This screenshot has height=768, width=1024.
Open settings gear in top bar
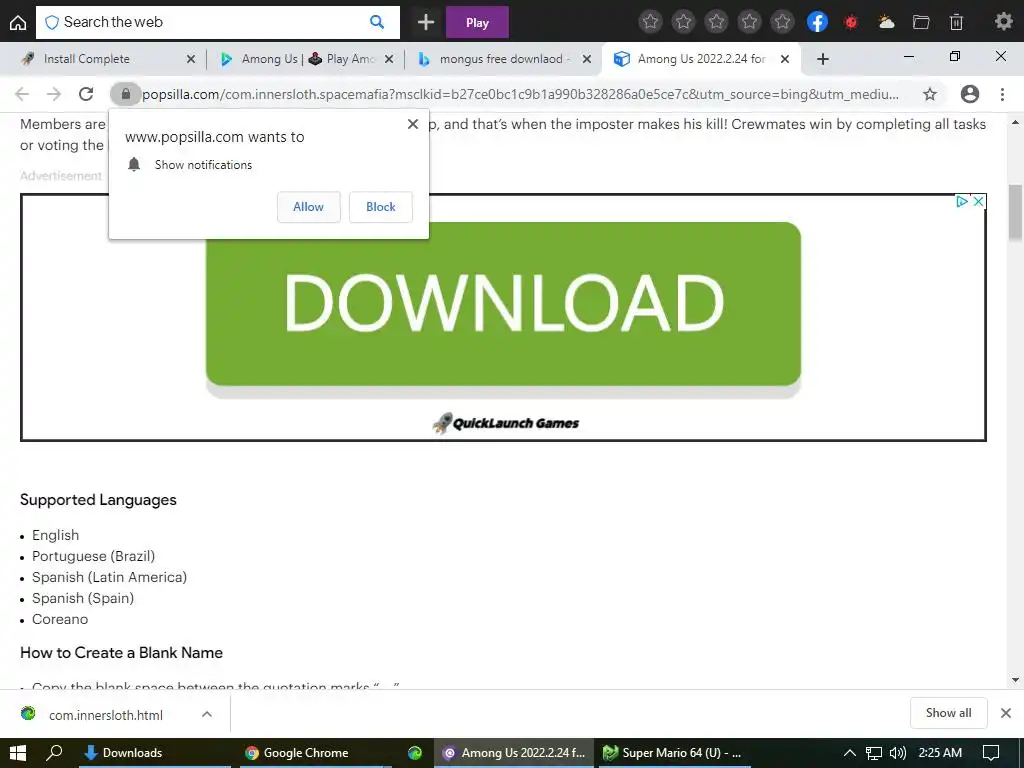[1003, 22]
